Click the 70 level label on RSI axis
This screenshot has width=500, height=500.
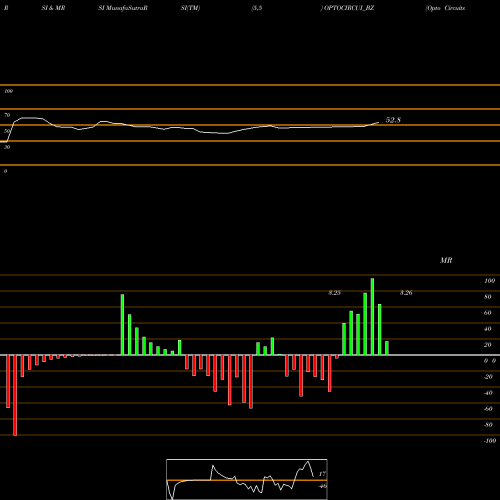7,115
